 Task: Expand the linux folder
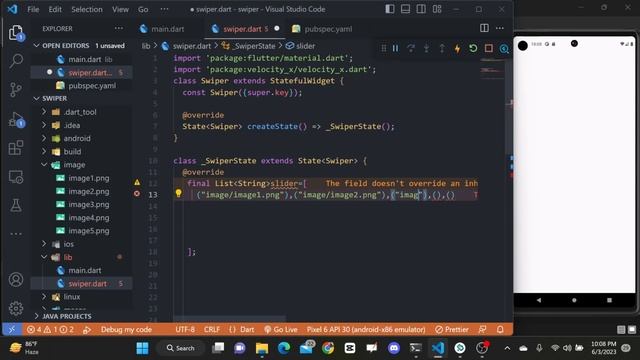[44, 297]
